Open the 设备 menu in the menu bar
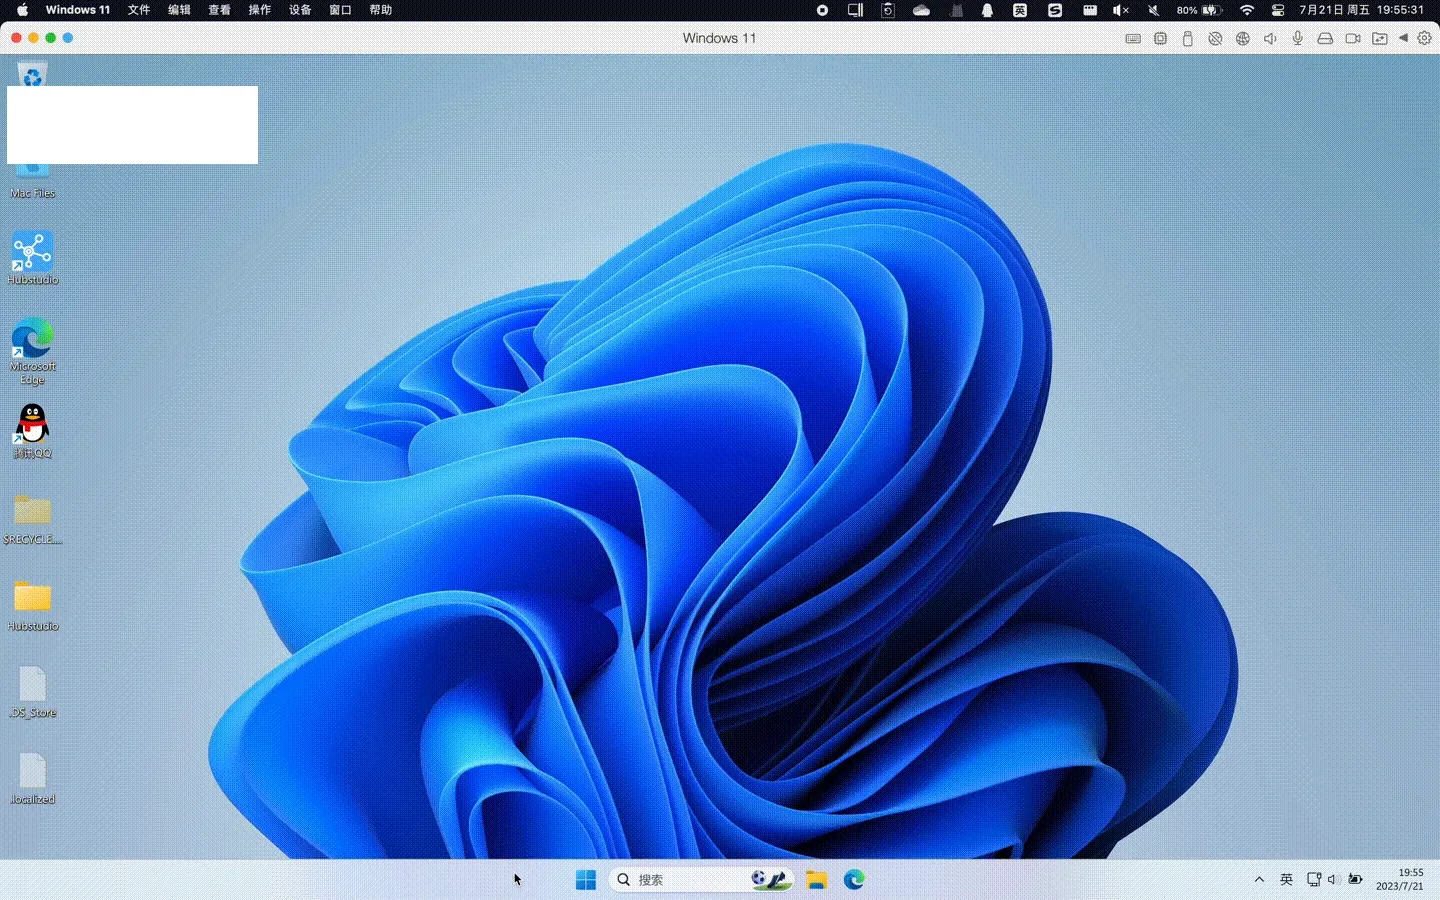The height and width of the screenshot is (900, 1440). 299,10
